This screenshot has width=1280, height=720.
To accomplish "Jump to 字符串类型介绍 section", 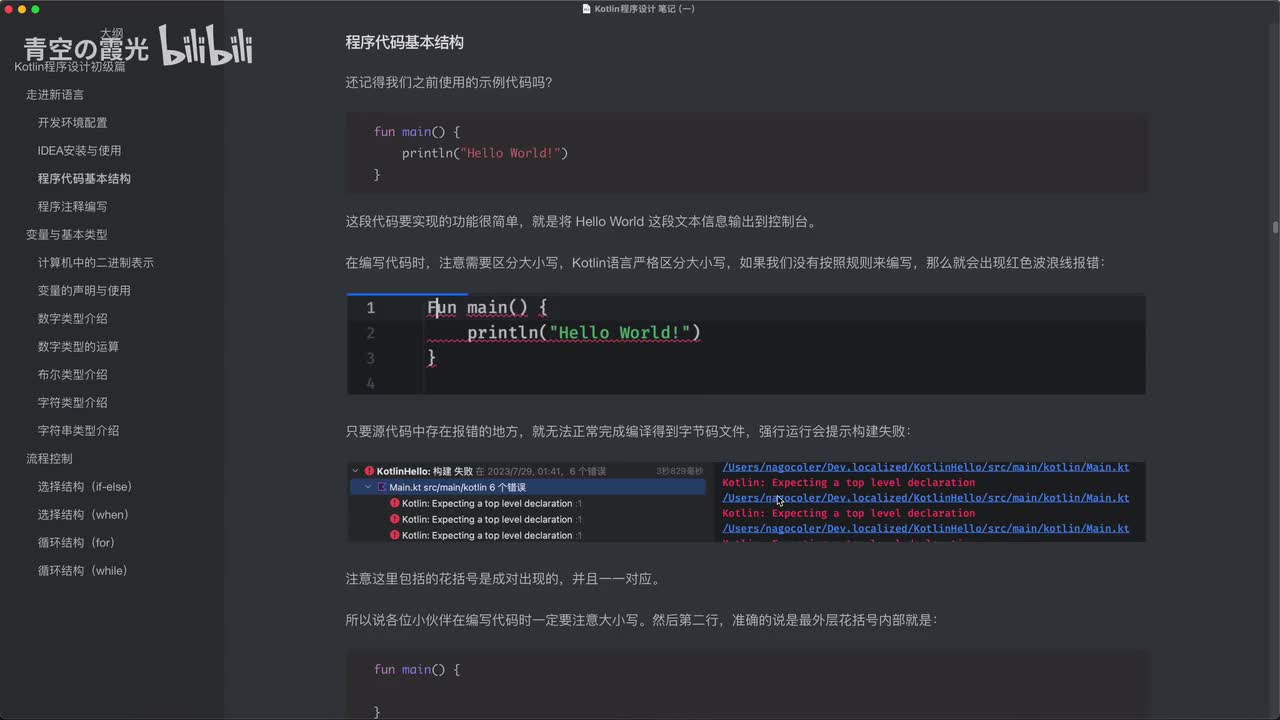I will (x=78, y=431).
